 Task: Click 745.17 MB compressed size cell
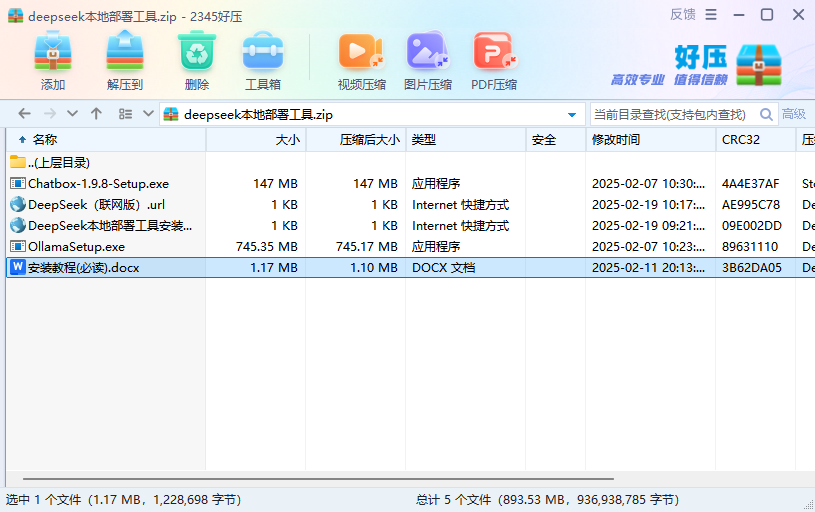point(366,246)
